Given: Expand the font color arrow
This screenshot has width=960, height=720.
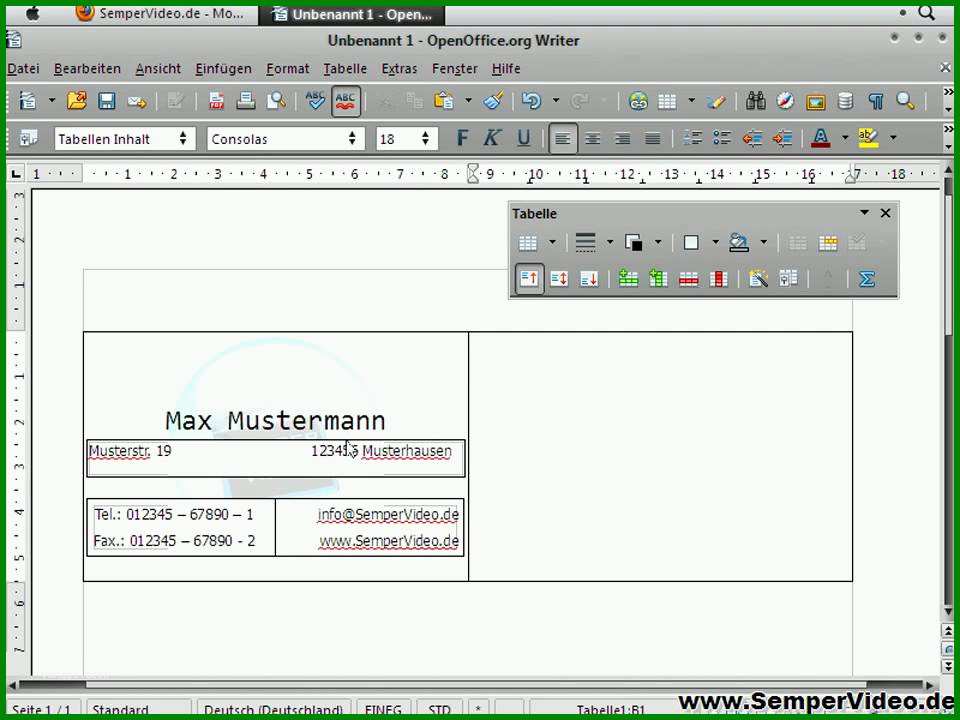Looking at the screenshot, I should click(845, 138).
